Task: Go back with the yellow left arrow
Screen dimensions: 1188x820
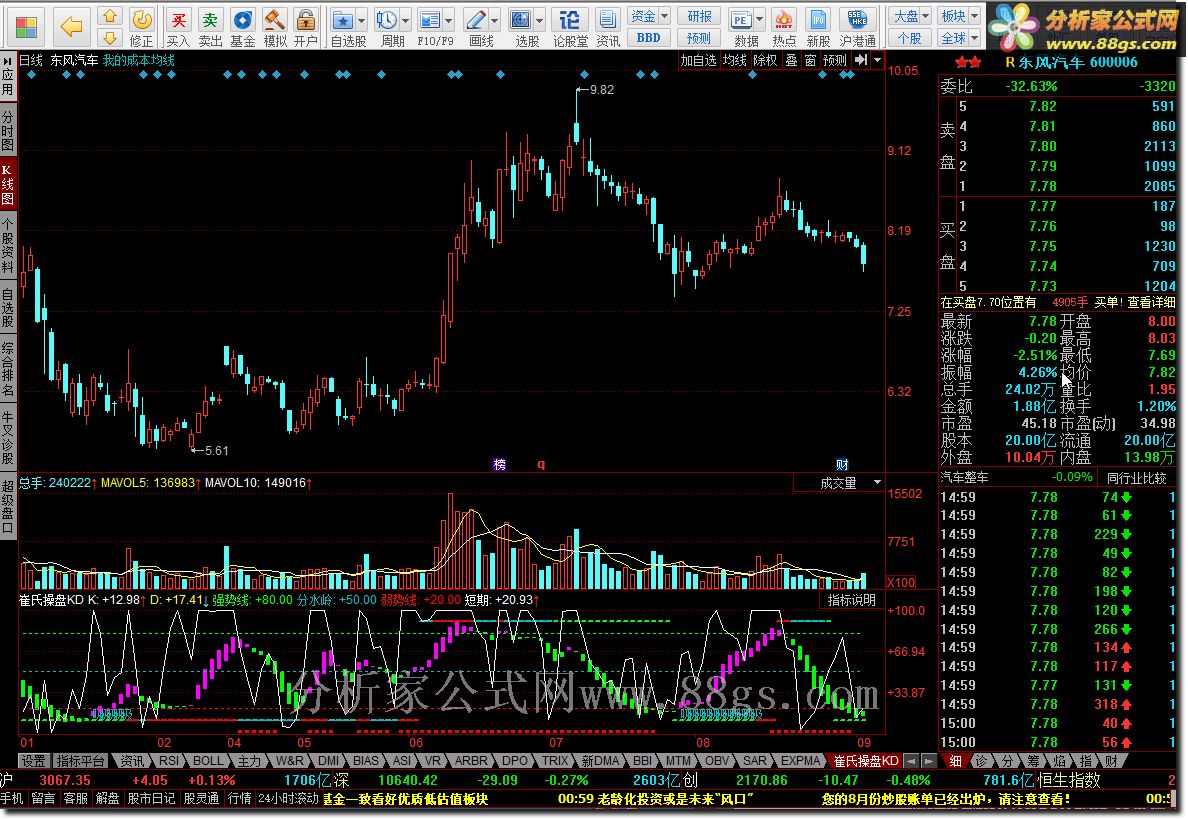Action: point(71,27)
